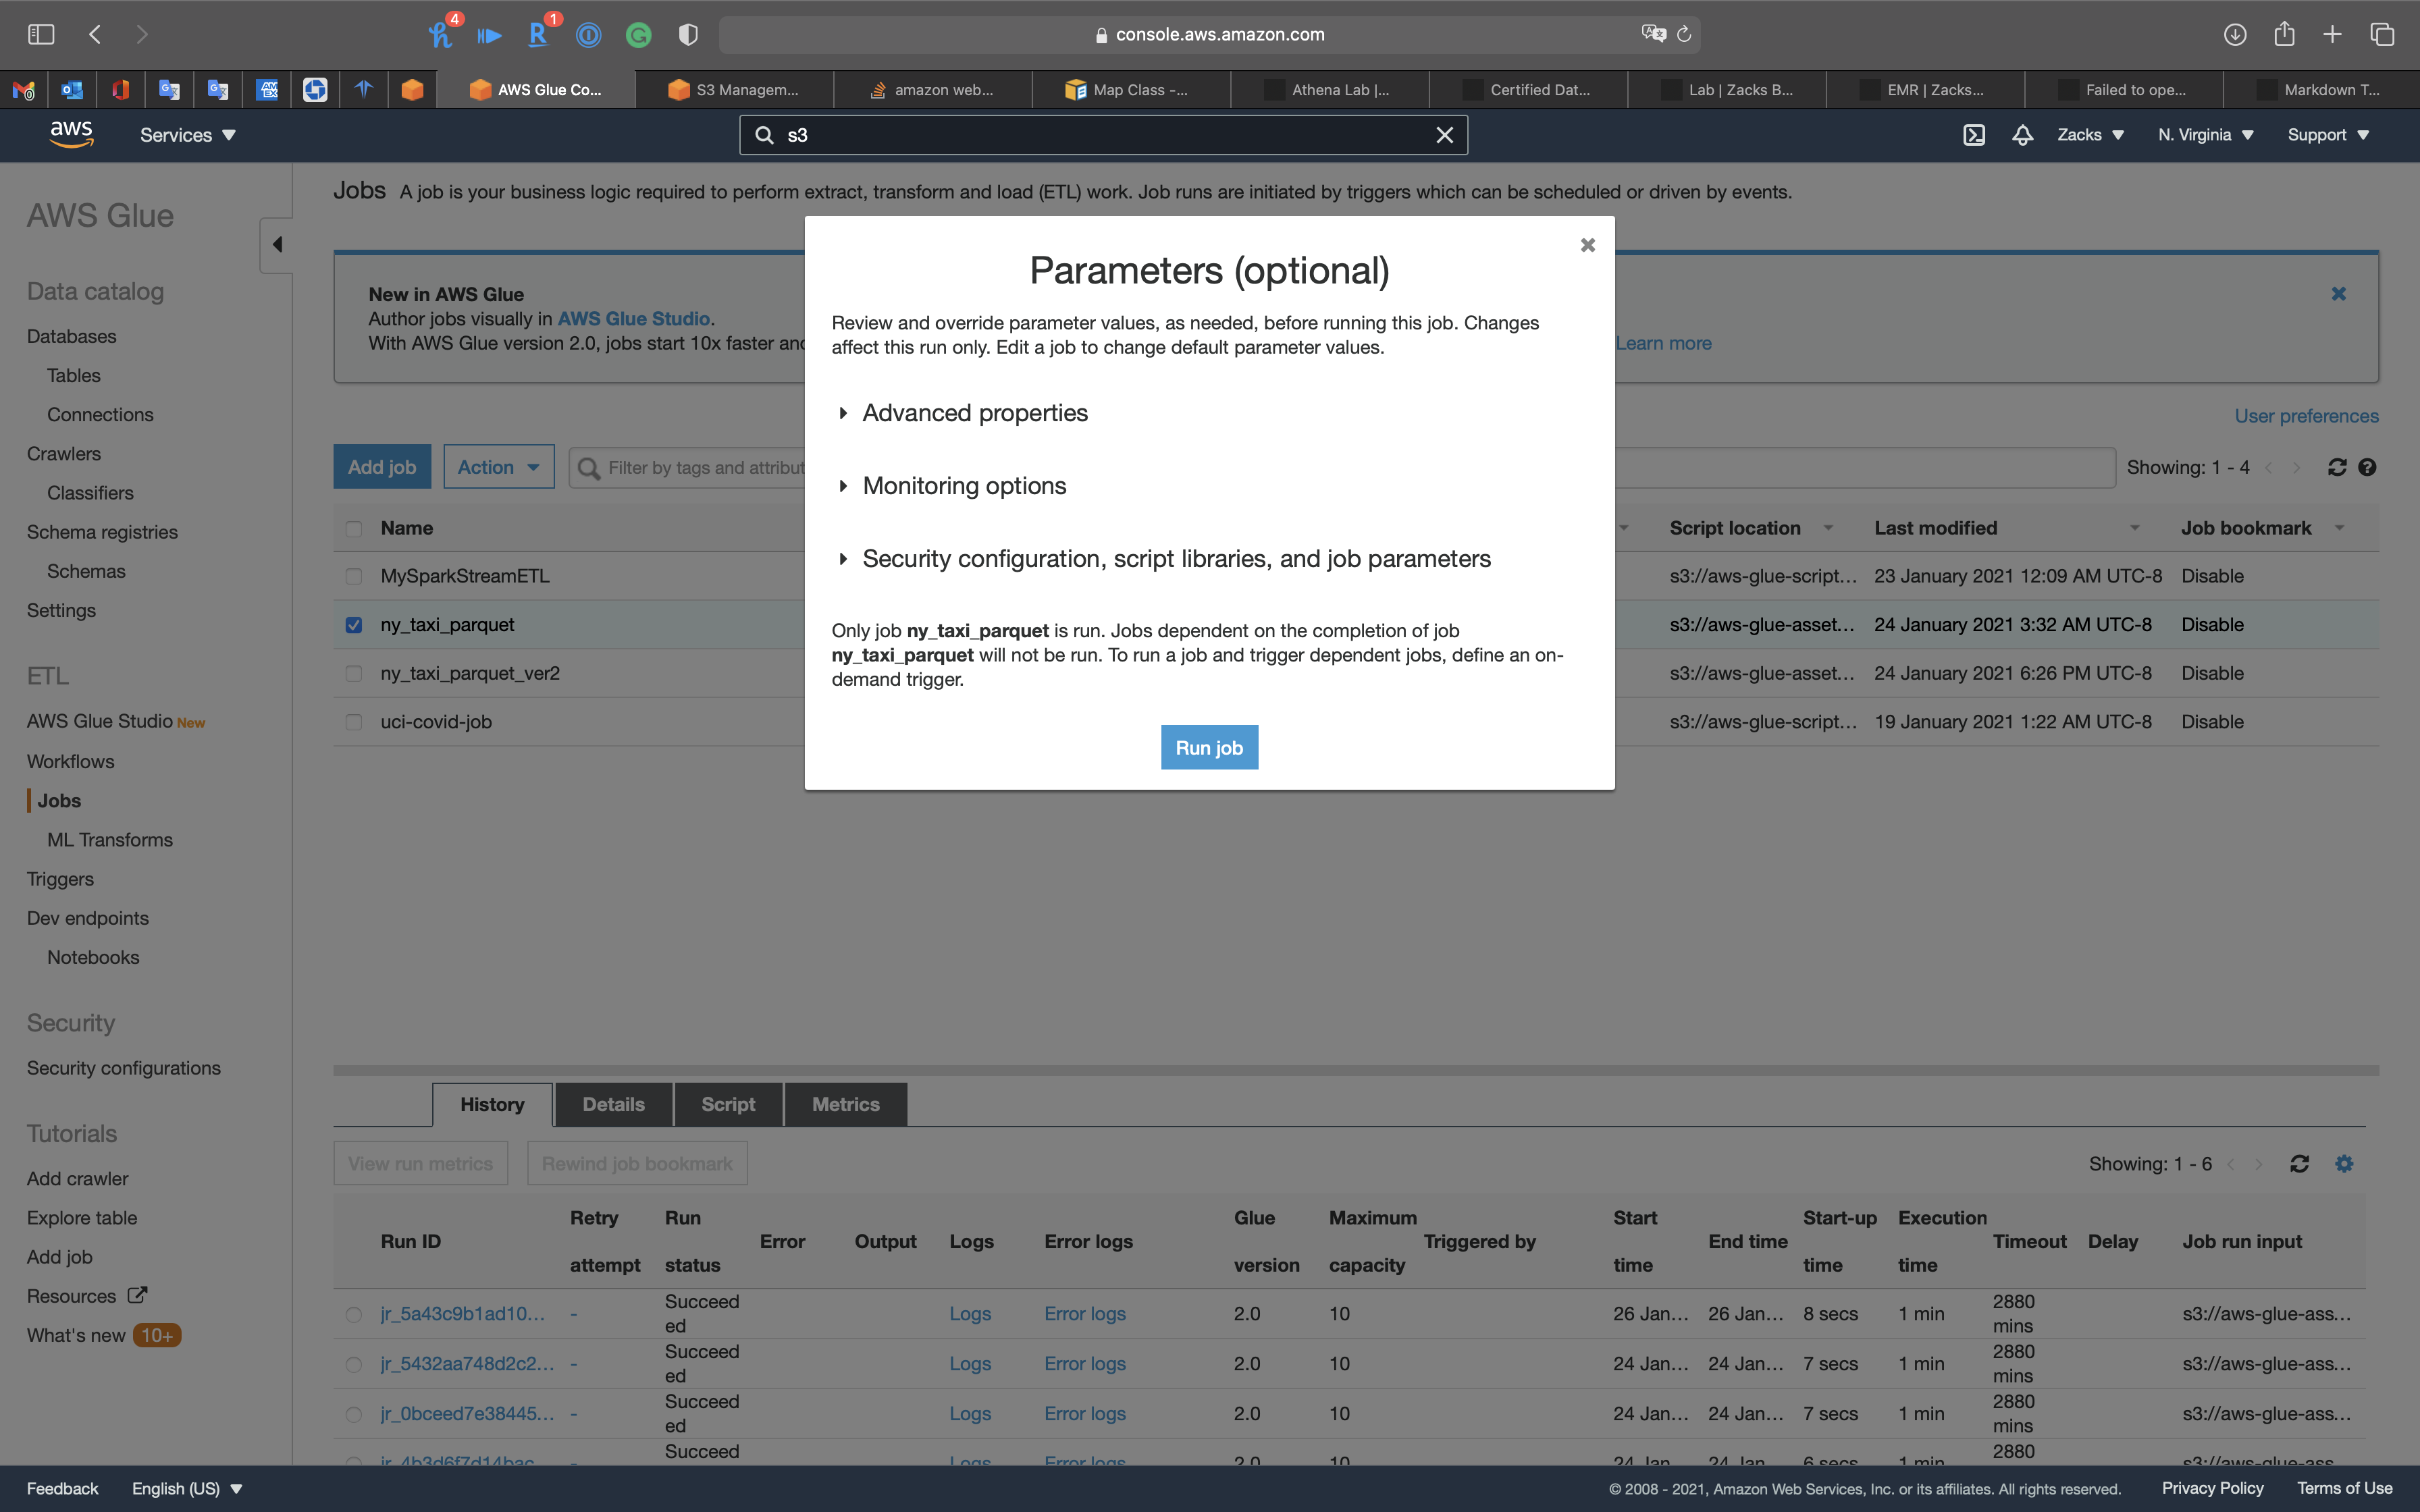This screenshot has width=2420, height=1512.
Task: Uncheck the ny_taxi_parquet job checkbox
Action: pyautogui.click(x=354, y=625)
